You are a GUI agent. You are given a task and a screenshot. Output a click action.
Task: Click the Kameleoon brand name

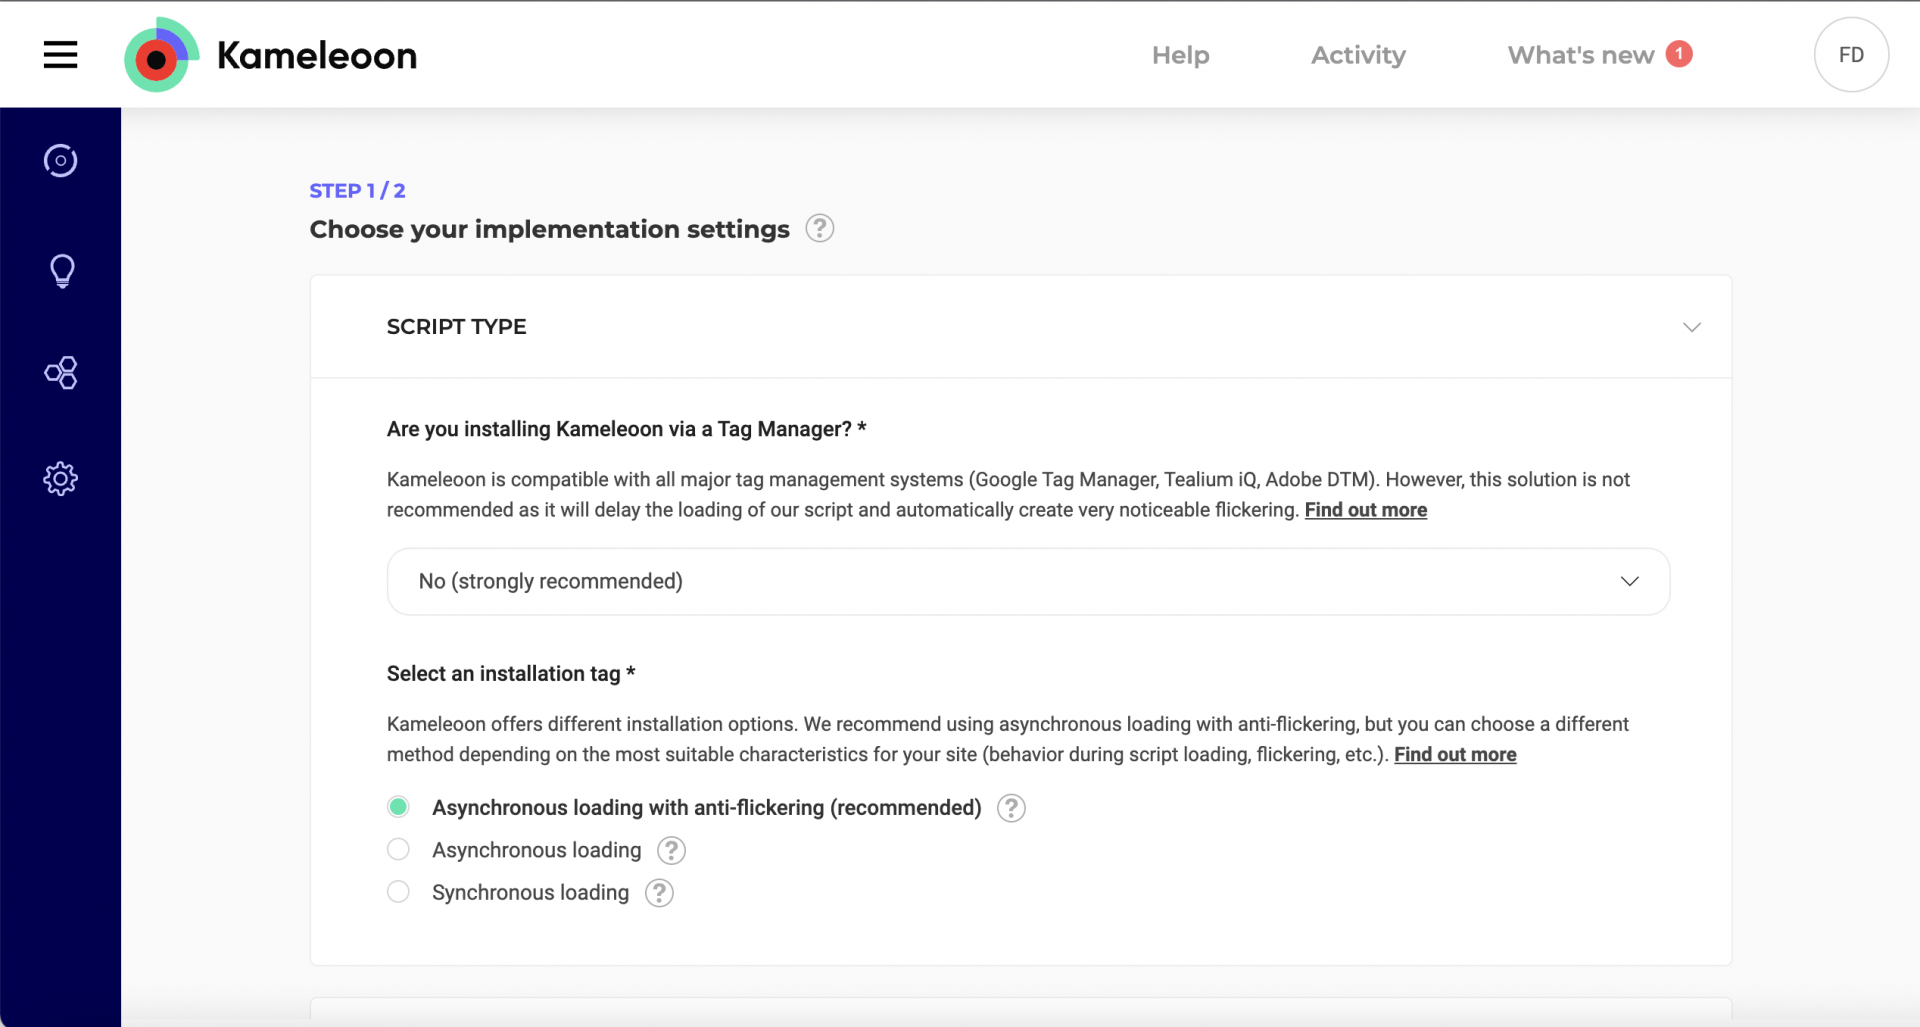pos(317,56)
